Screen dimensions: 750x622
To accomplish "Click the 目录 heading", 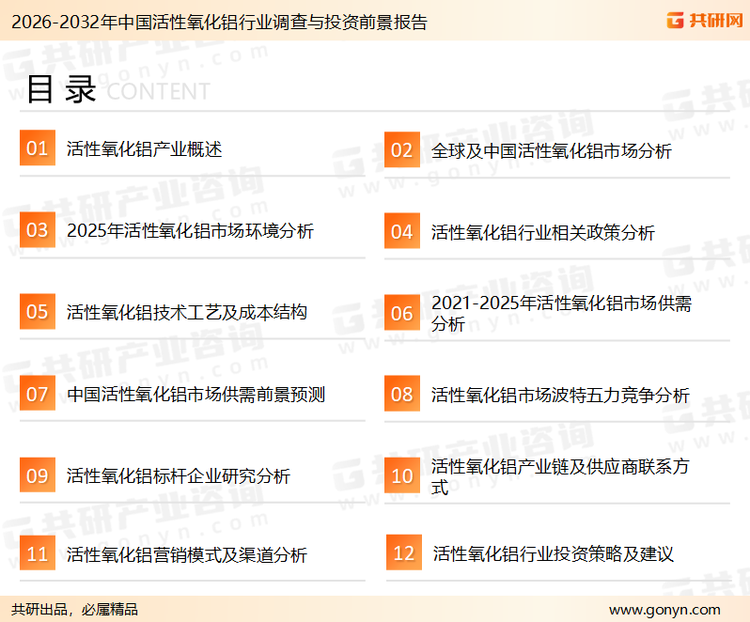I will pyautogui.click(x=61, y=89).
